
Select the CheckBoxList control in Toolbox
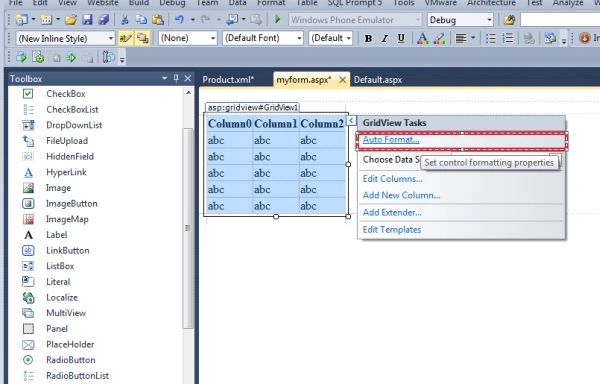coord(72,109)
